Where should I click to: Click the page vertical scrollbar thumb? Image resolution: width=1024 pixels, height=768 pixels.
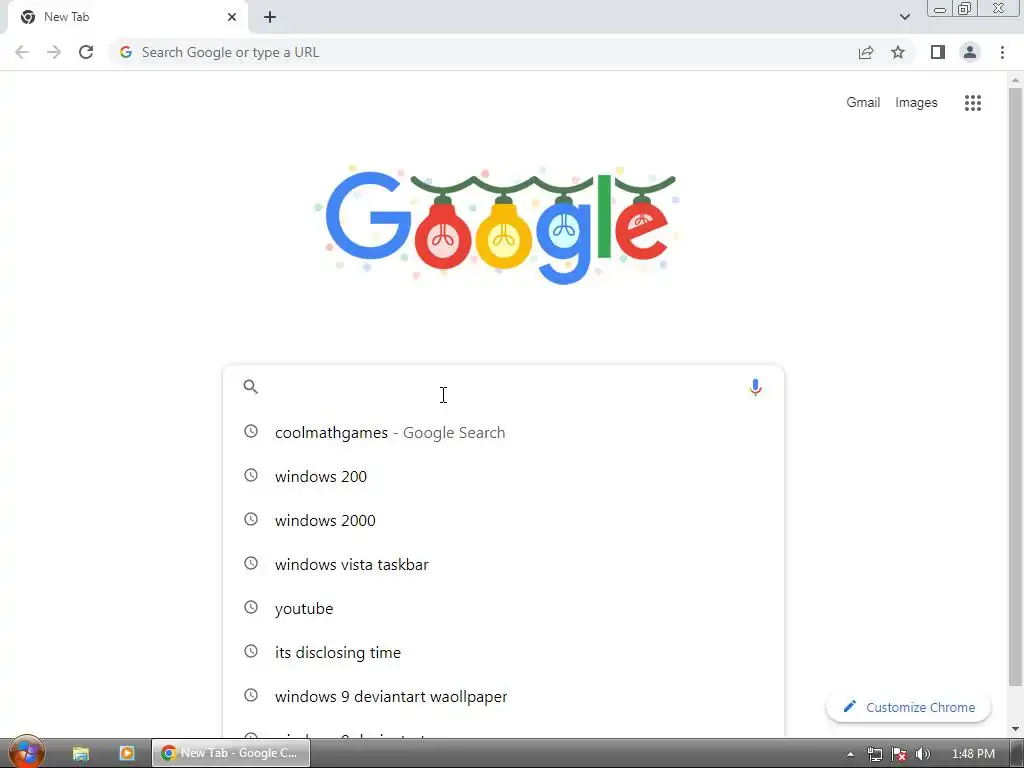point(1015,387)
